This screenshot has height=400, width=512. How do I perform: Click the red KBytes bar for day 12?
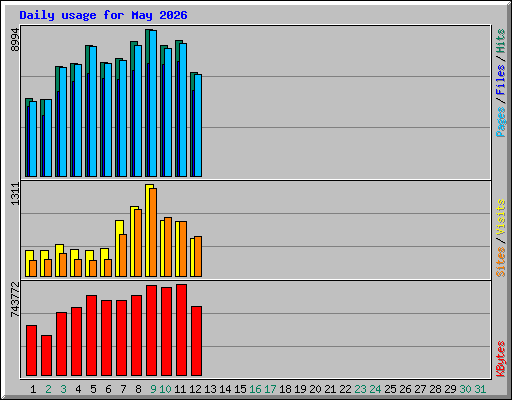pyautogui.click(x=196, y=341)
